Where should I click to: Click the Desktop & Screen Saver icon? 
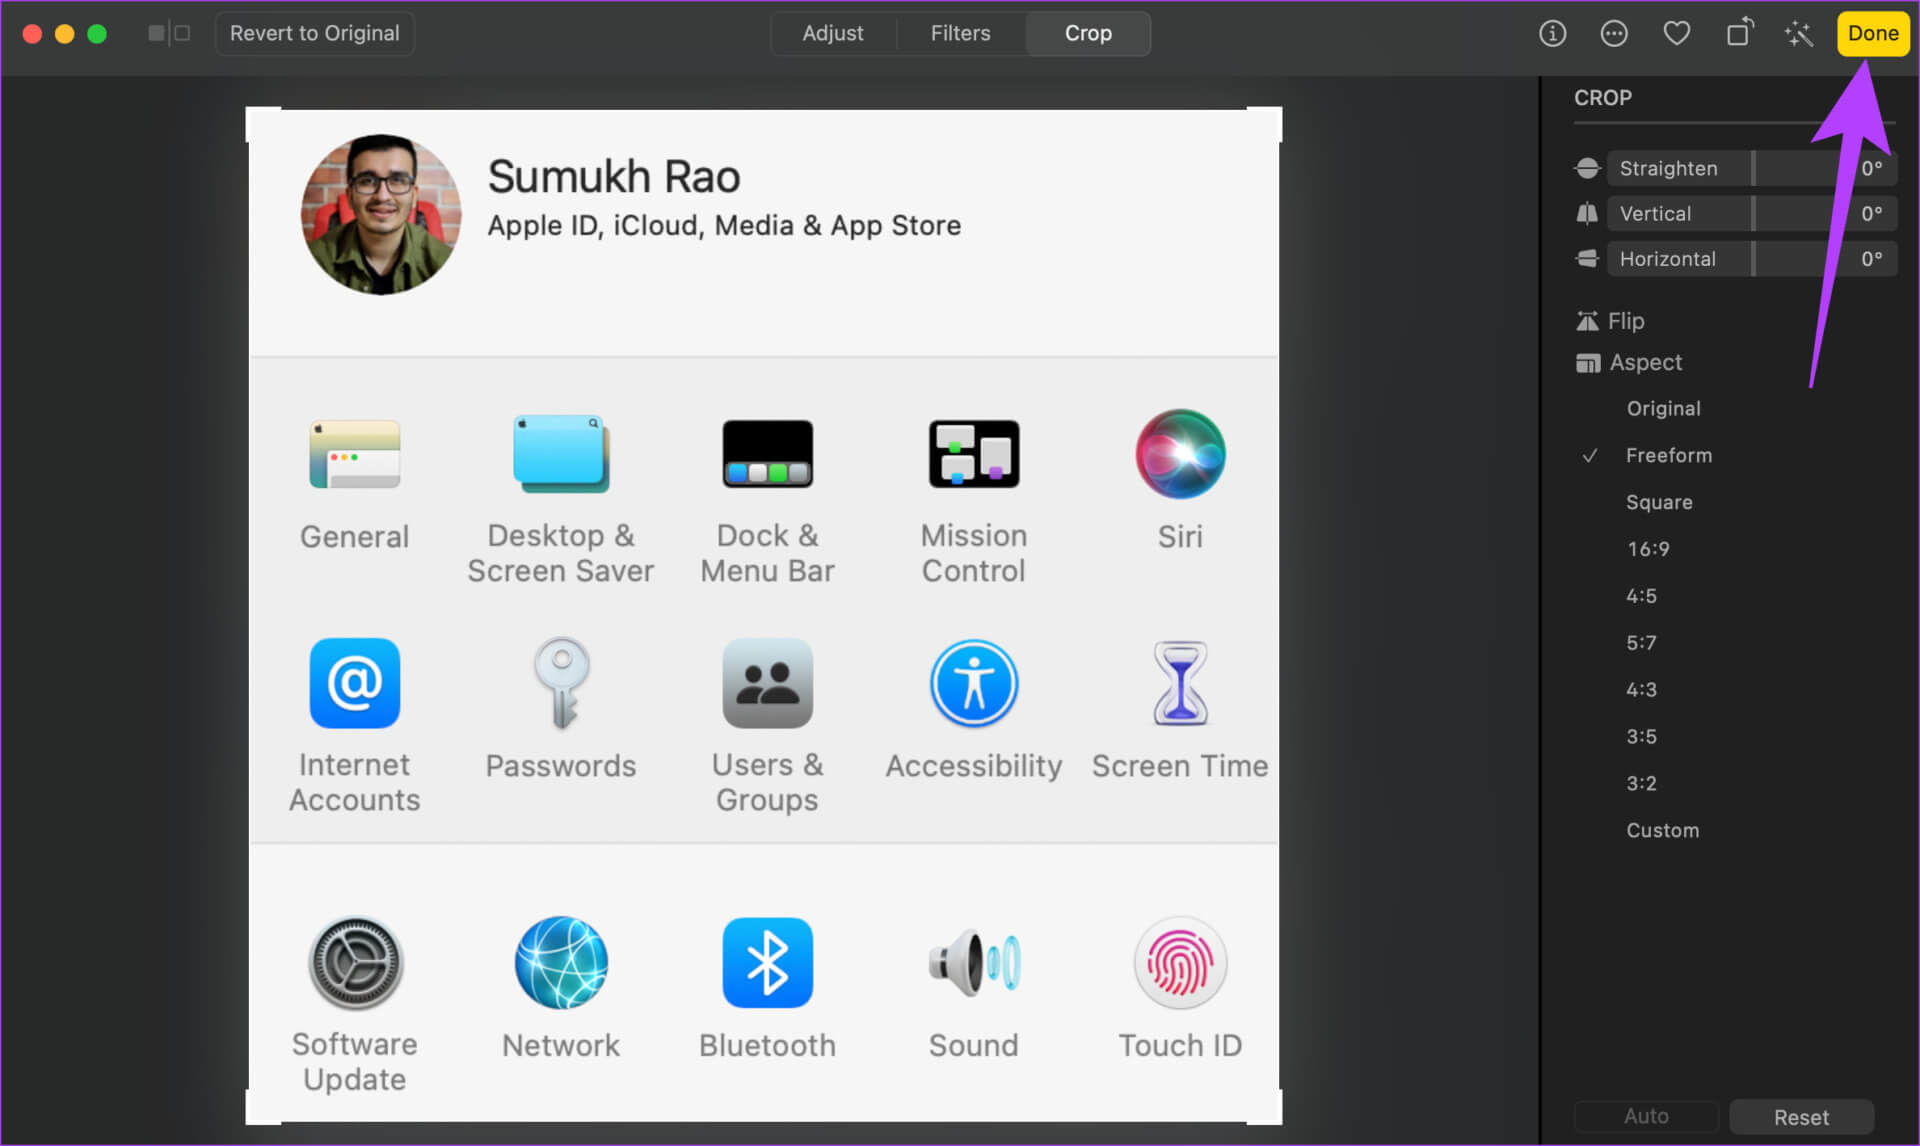[x=561, y=453]
